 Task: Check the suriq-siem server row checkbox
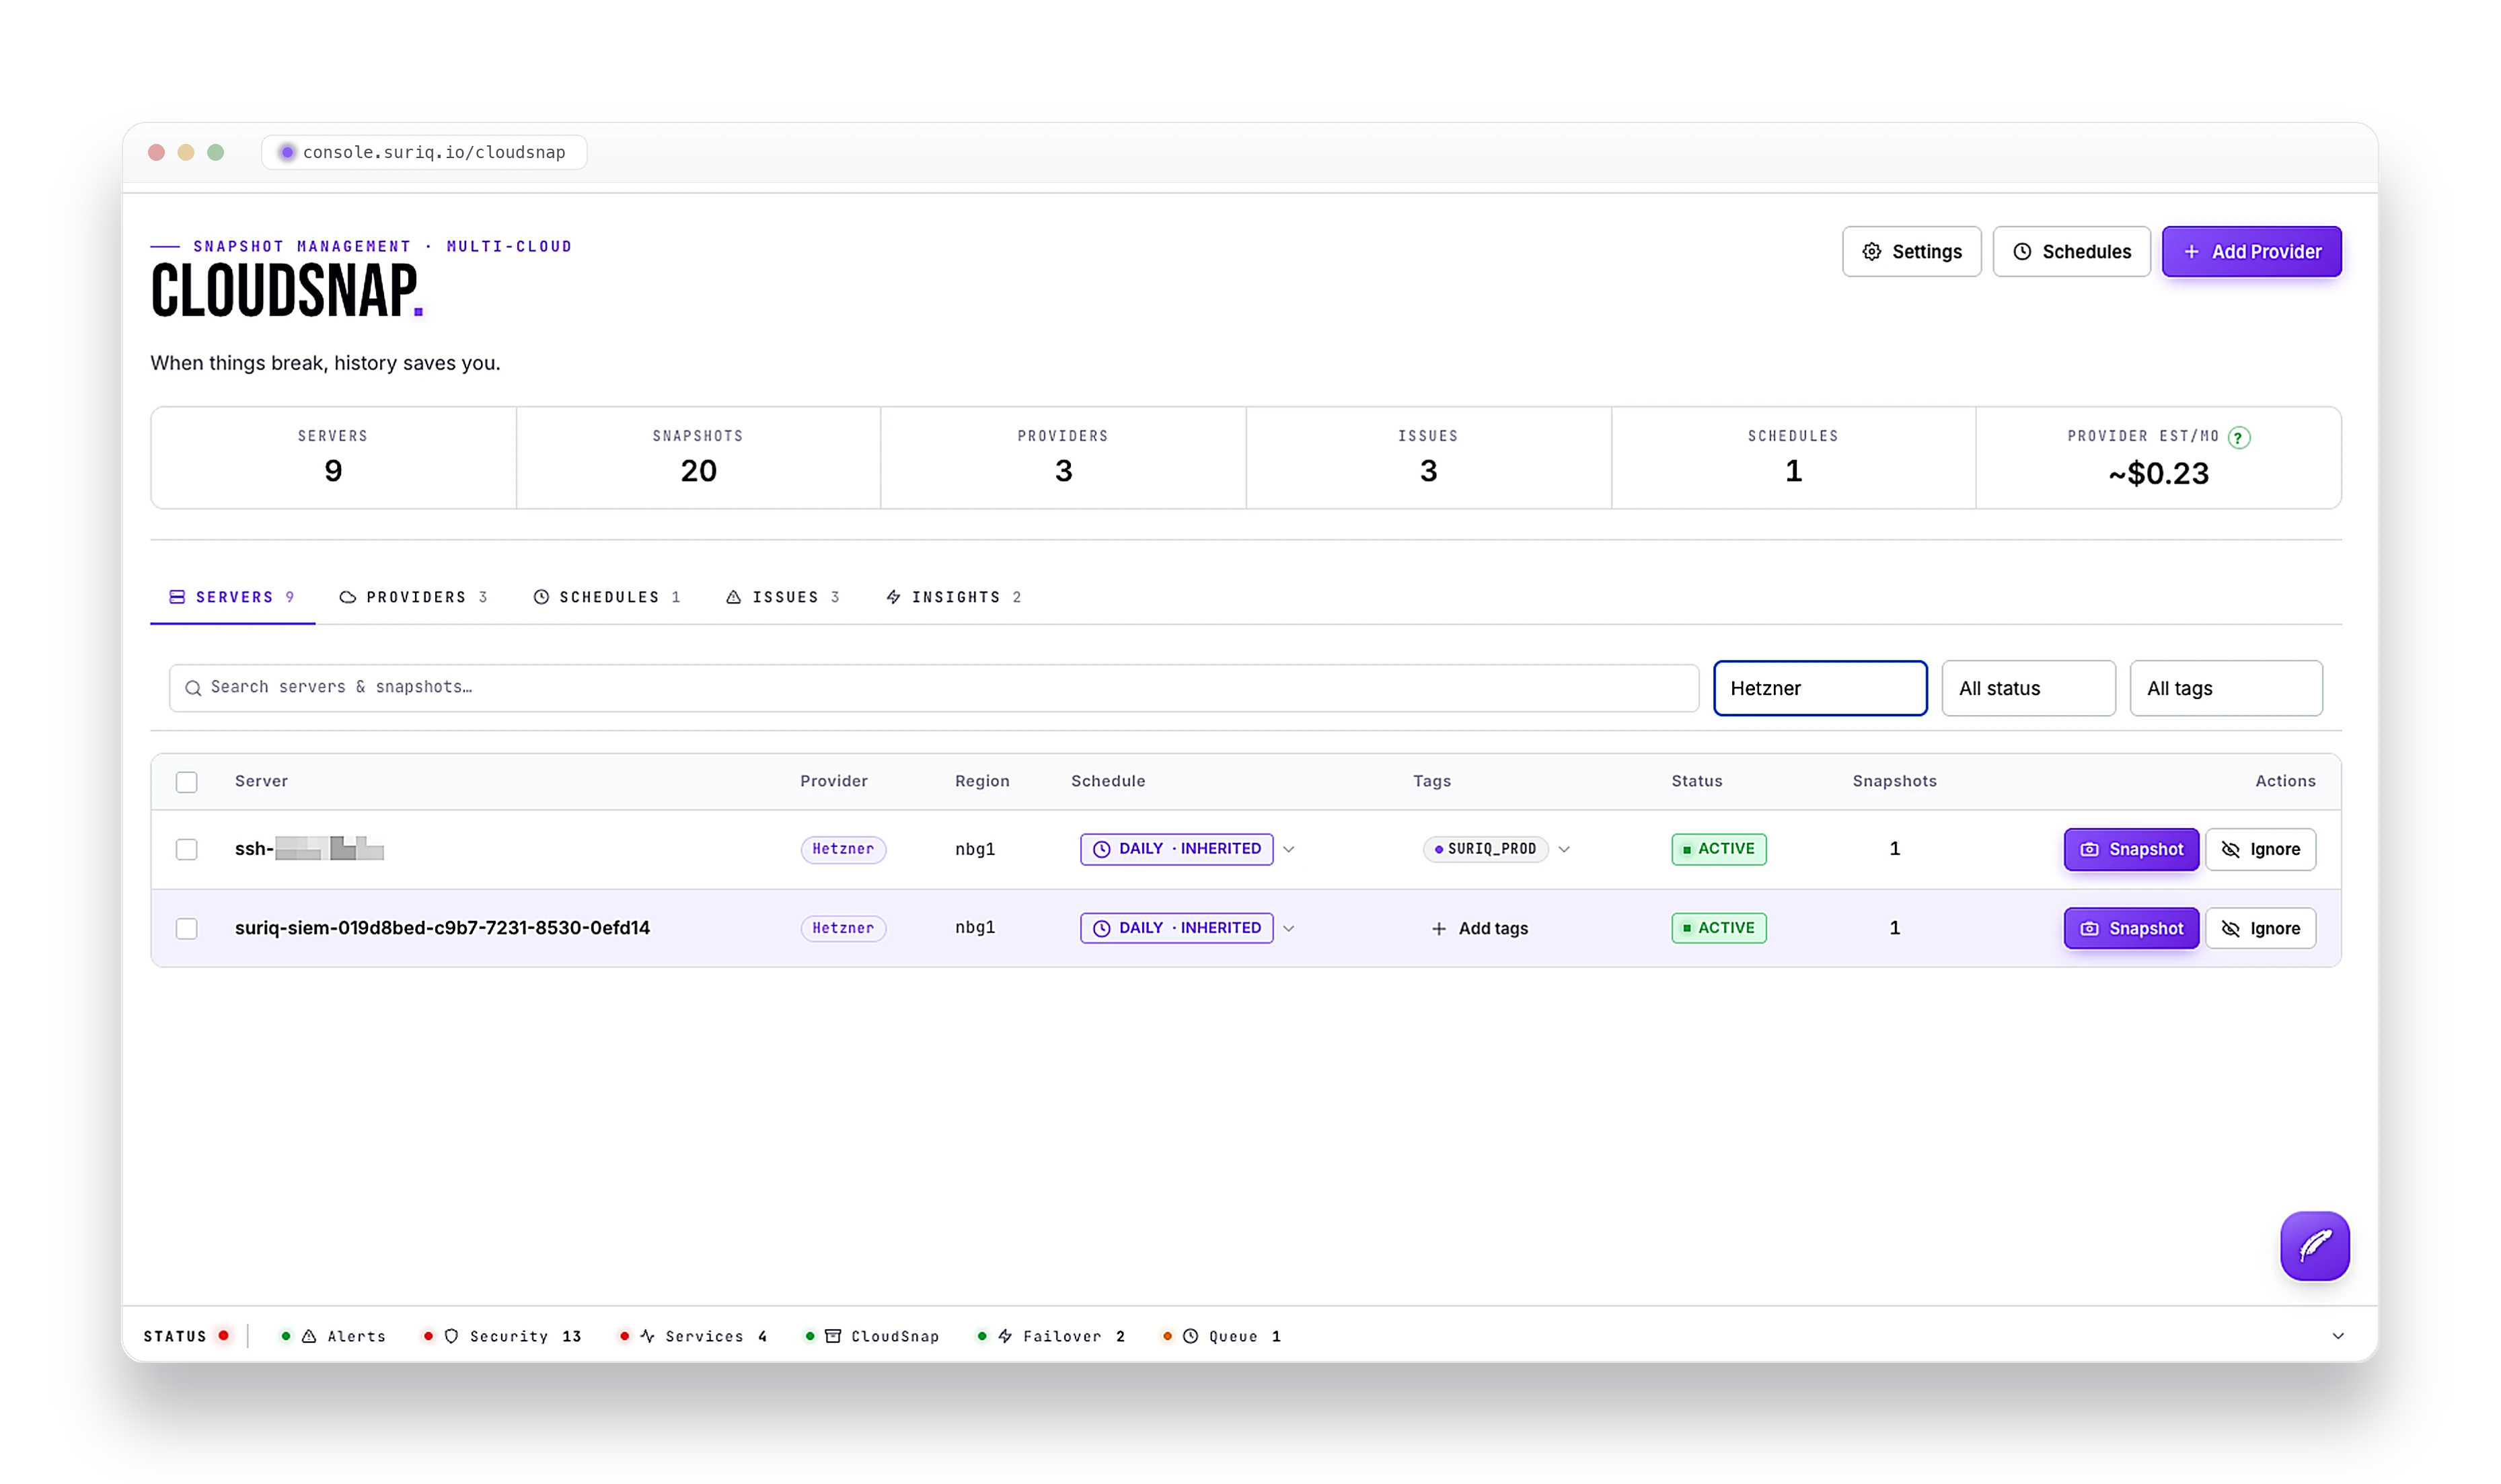tap(187, 928)
